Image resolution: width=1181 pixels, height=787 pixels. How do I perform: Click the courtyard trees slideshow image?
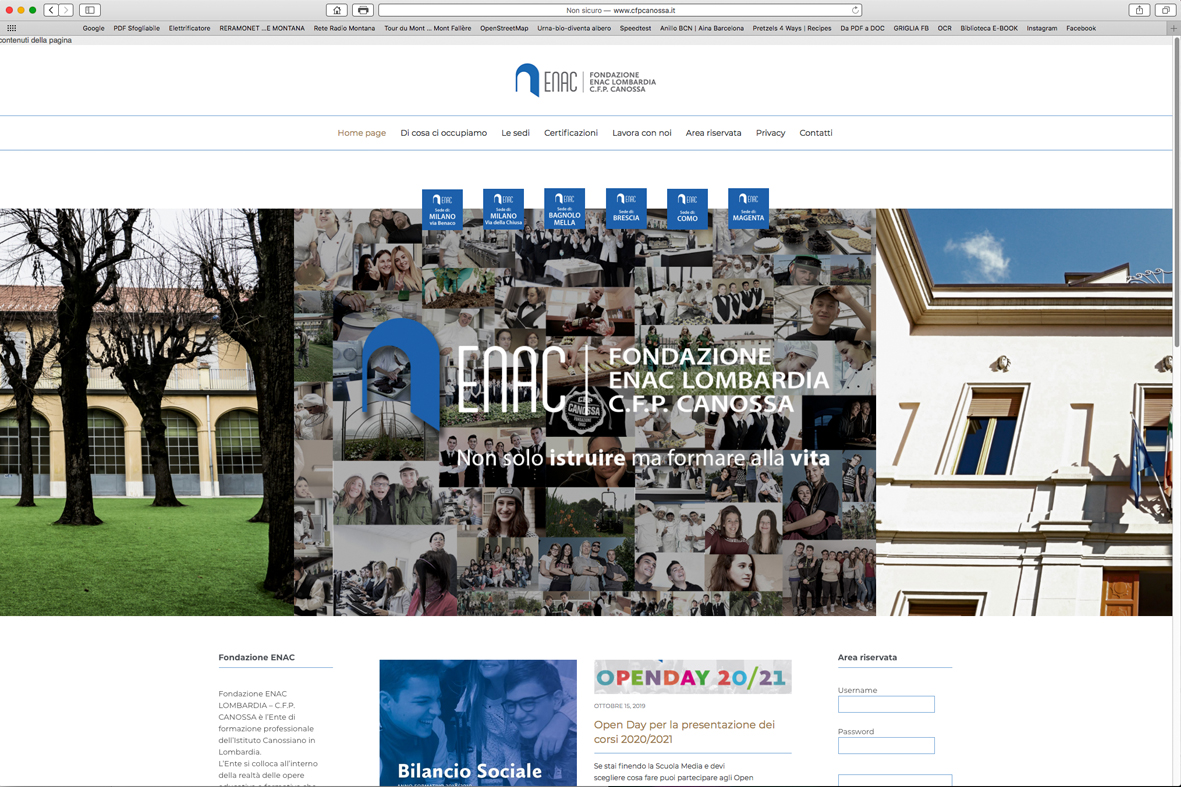point(147,412)
